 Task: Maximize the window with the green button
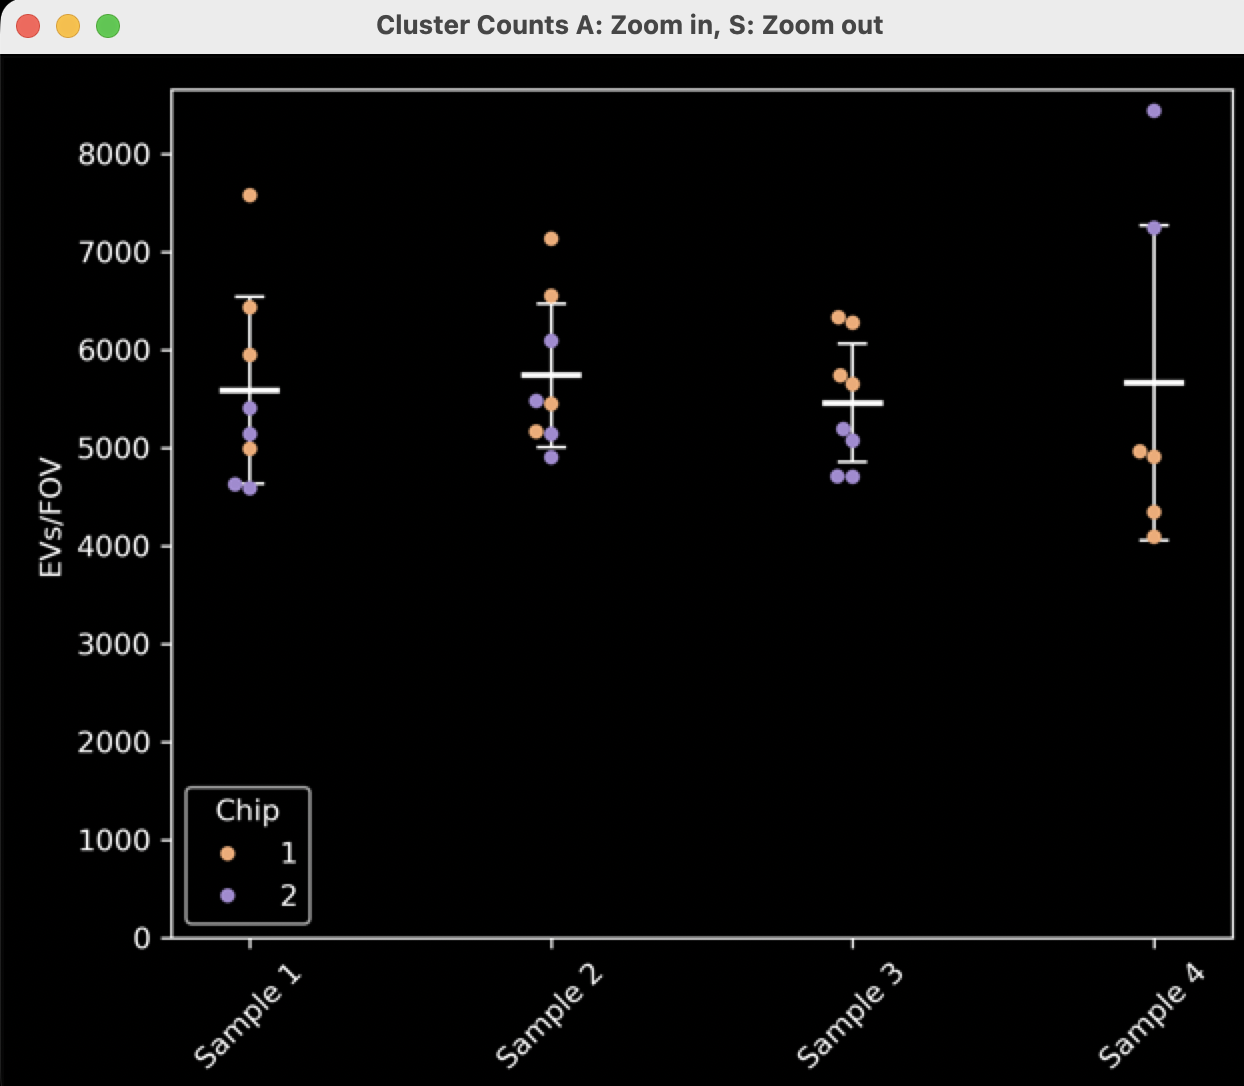pos(108,26)
